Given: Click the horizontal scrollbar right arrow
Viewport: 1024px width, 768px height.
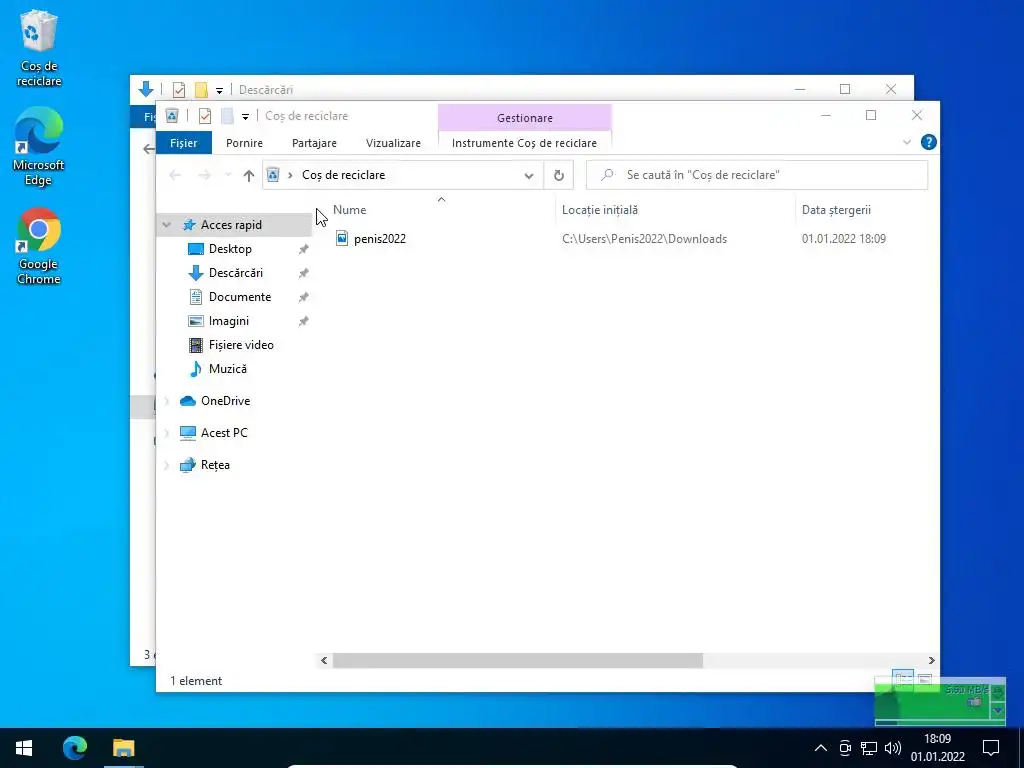Looking at the screenshot, I should tap(931, 661).
